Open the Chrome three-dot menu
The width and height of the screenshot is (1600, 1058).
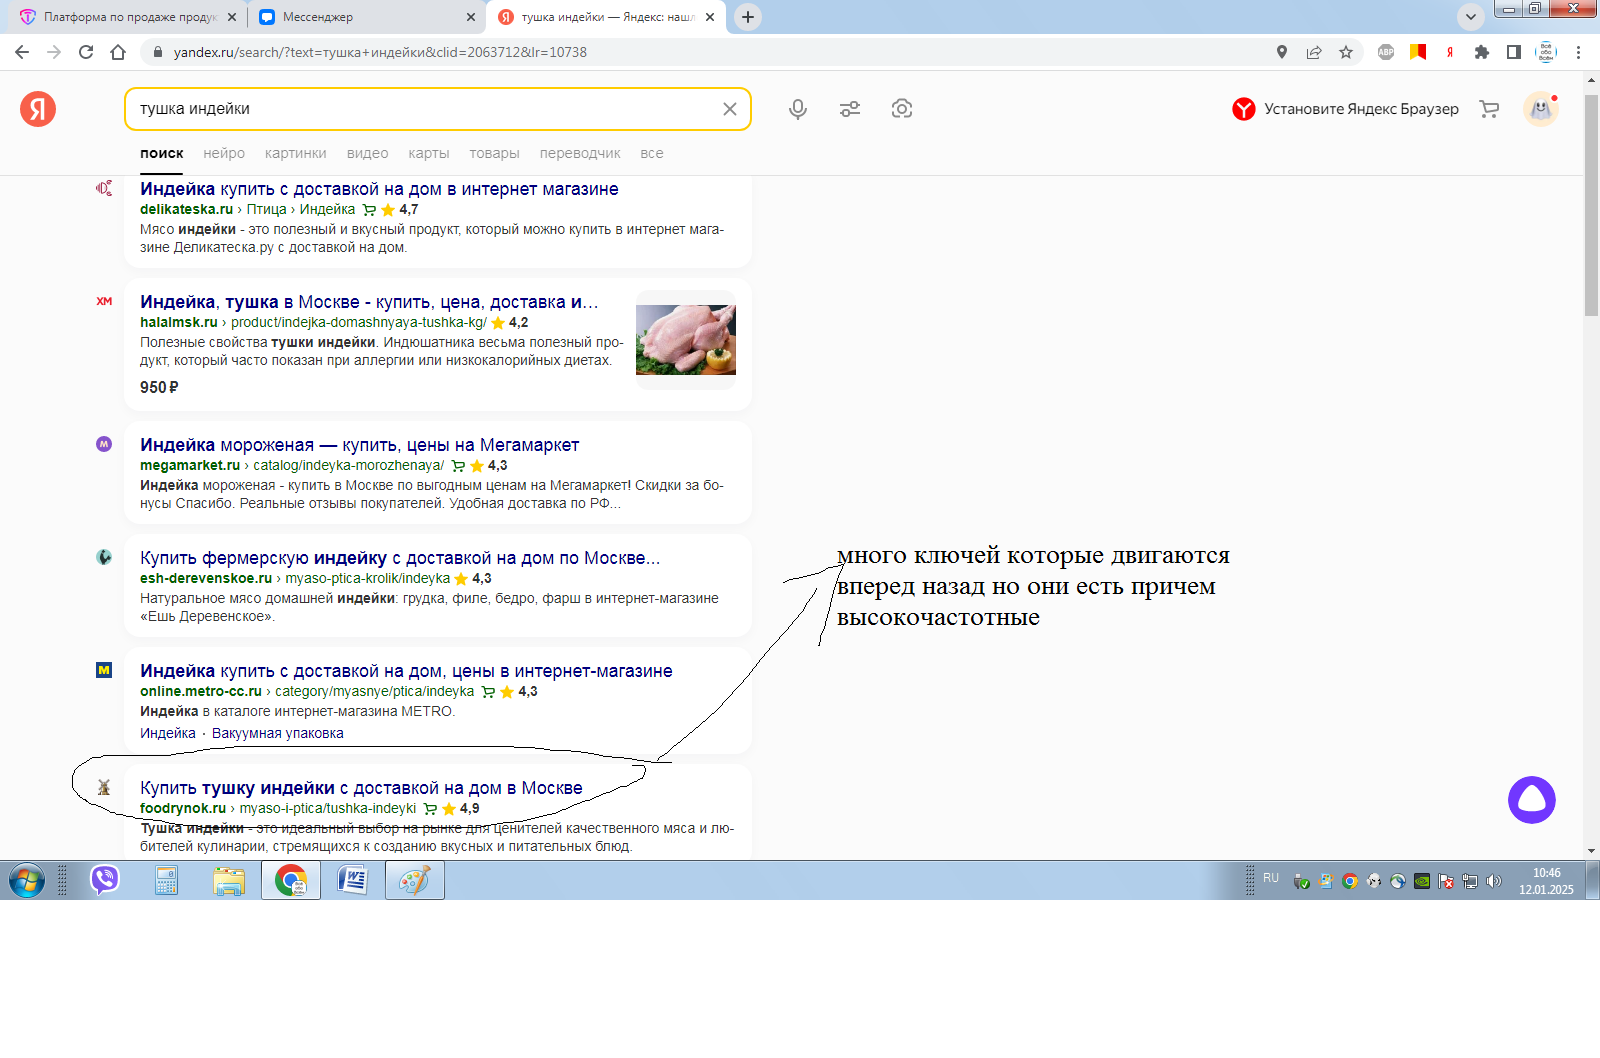click(x=1579, y=52)
